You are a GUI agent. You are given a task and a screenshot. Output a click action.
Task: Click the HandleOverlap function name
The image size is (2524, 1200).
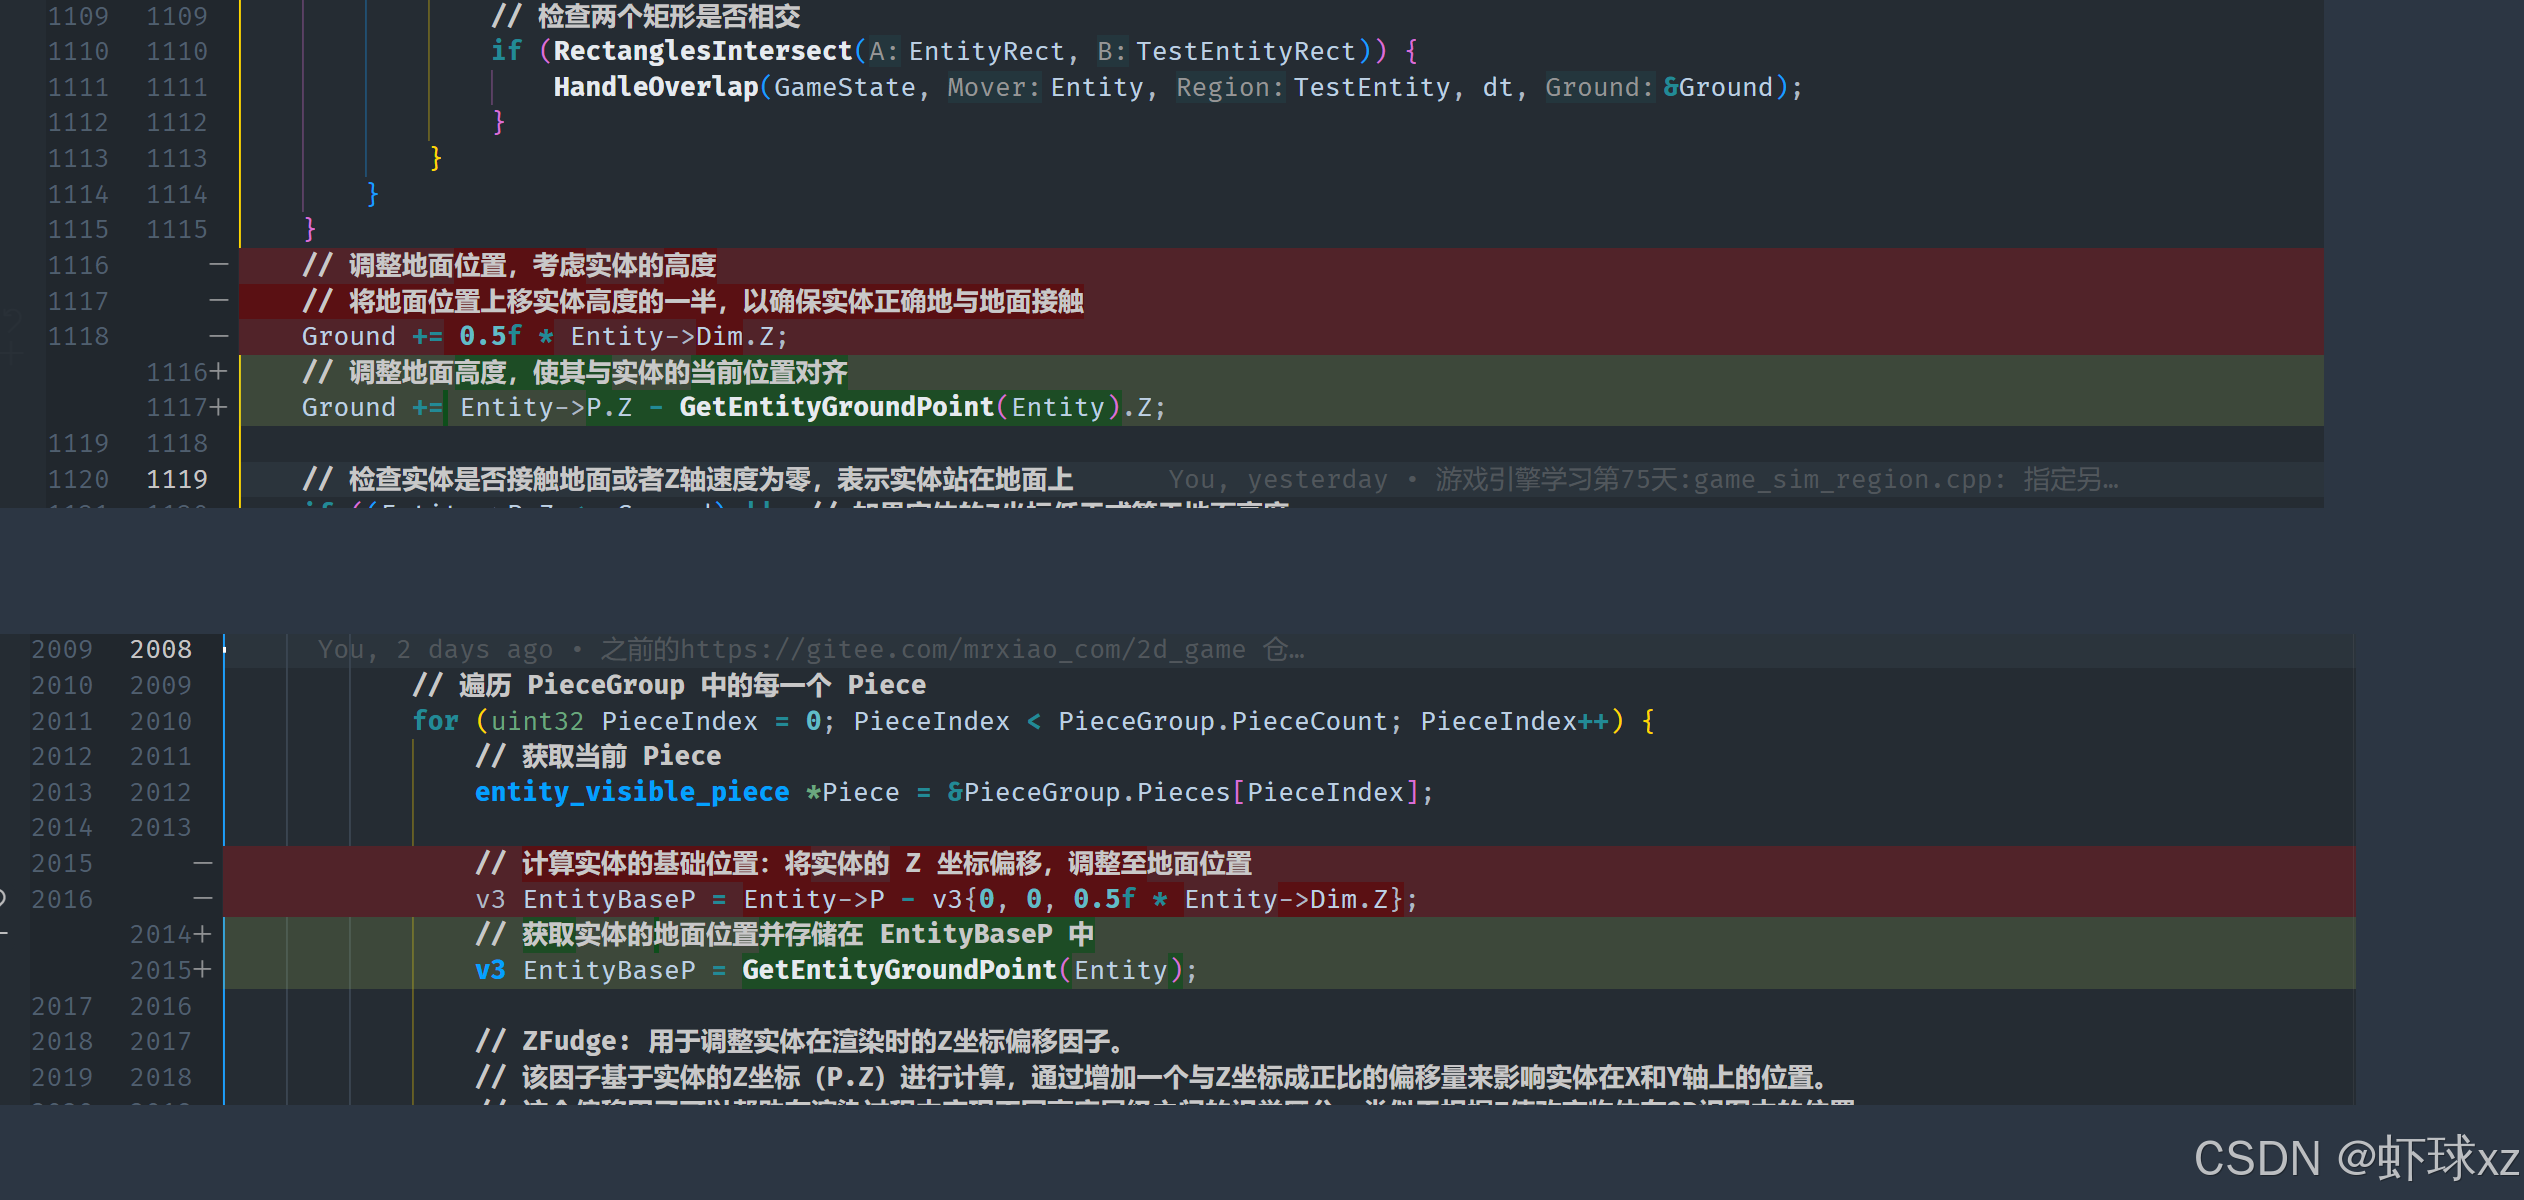pos(656,87)
